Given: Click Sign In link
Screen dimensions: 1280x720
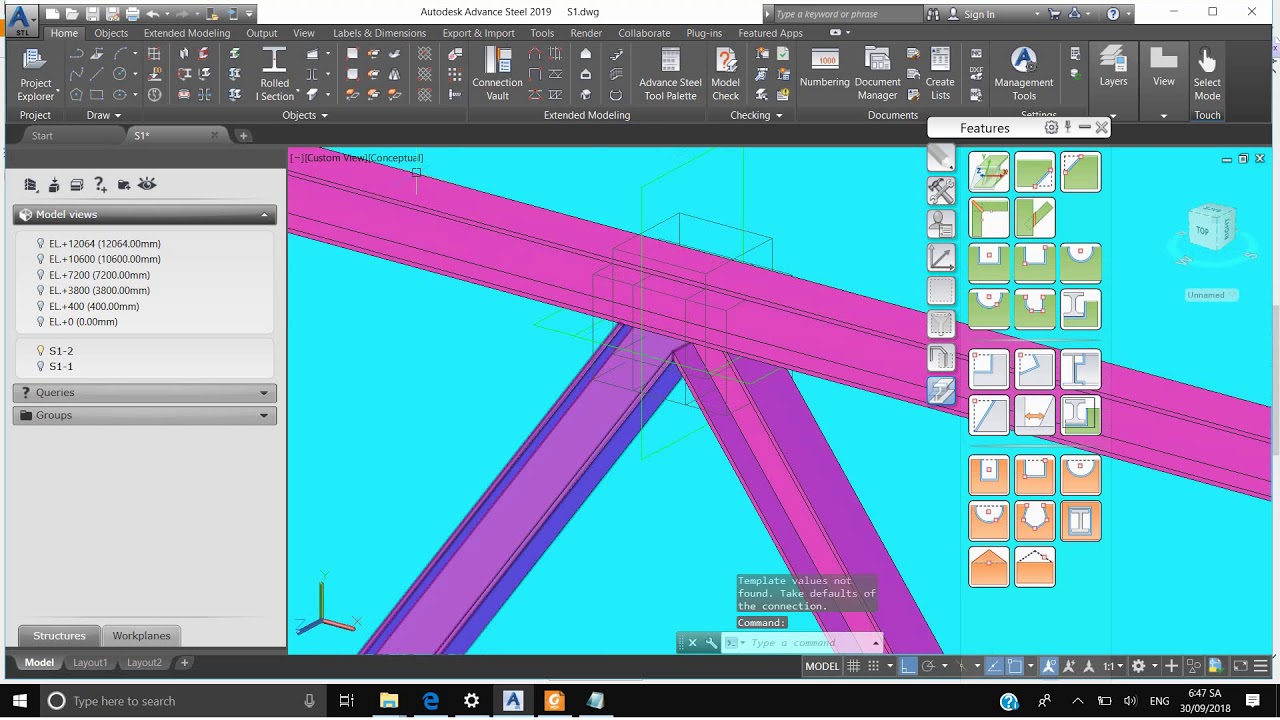Looking at the screenshot, I should coord(979,14).
